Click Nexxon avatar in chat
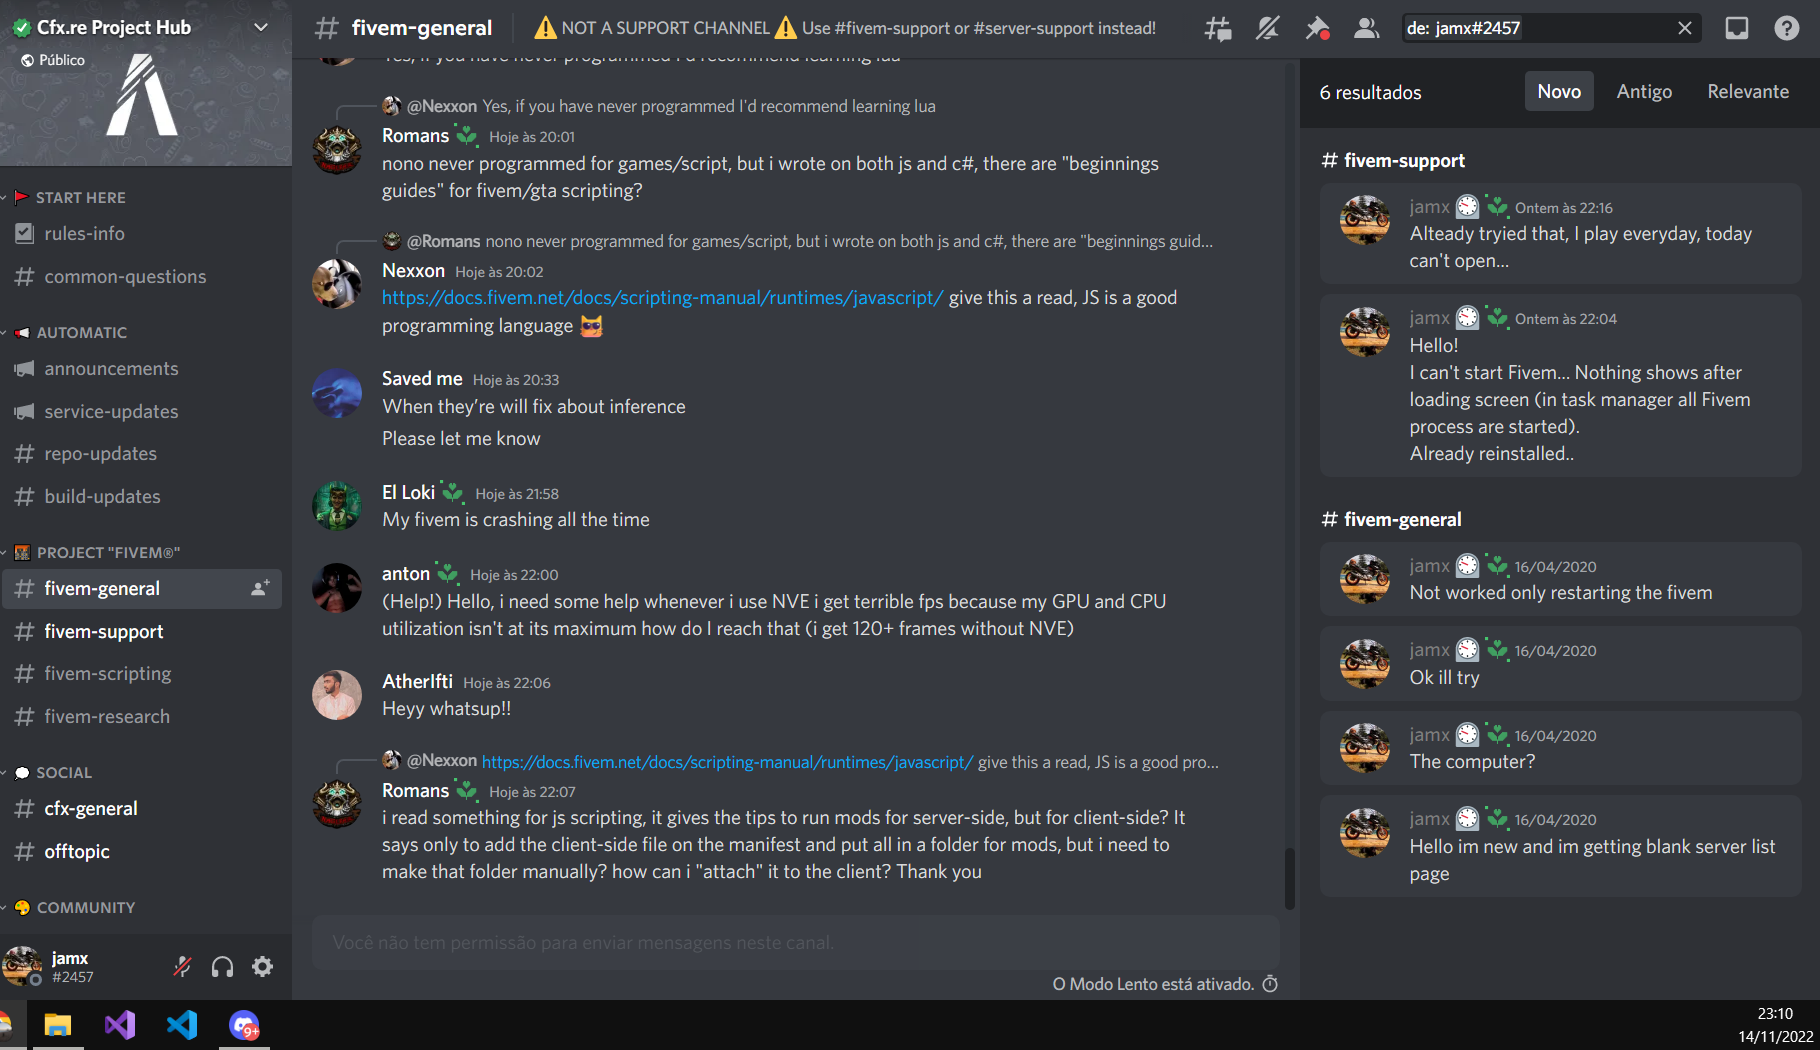1820x1050 pixels. coord(337,284)
